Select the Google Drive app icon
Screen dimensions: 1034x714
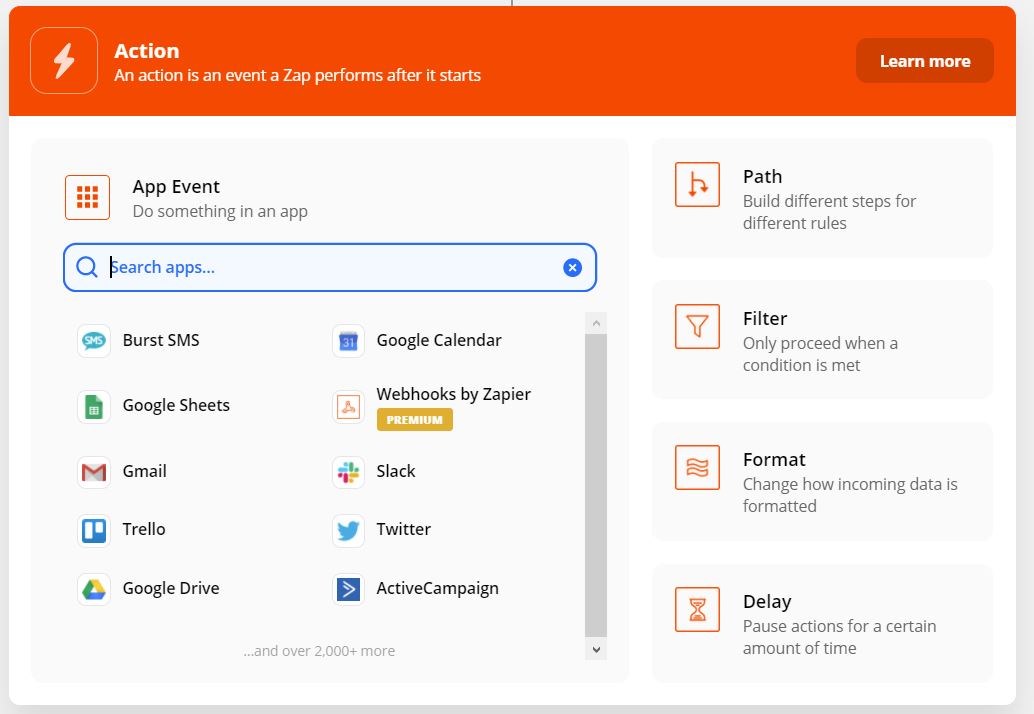94,589
